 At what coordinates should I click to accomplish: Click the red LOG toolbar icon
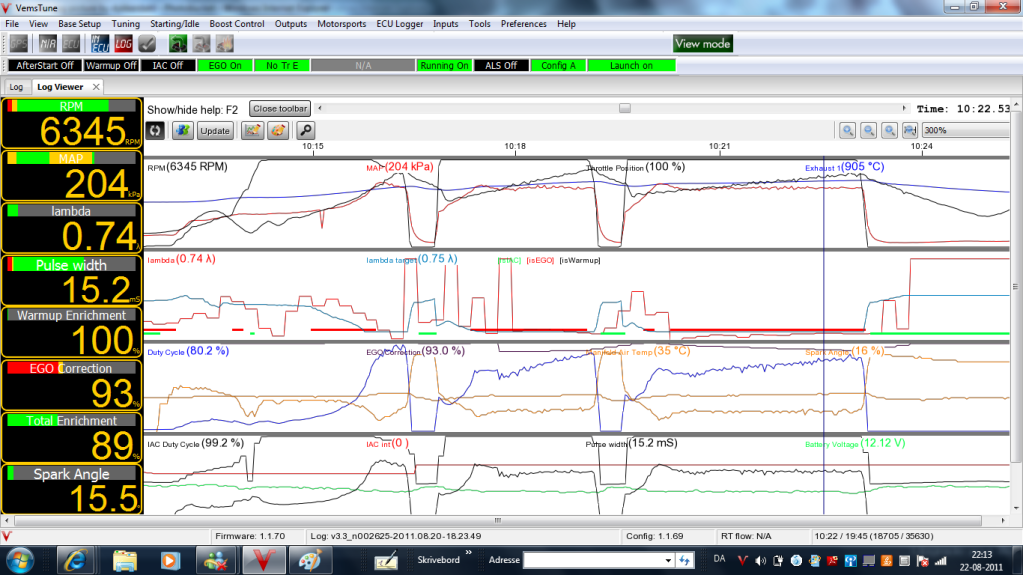pos(123,43)
